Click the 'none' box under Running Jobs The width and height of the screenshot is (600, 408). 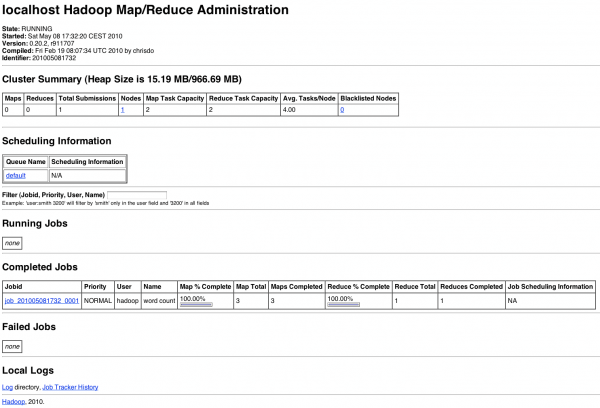pyautogui.click(x=12, y=243)
